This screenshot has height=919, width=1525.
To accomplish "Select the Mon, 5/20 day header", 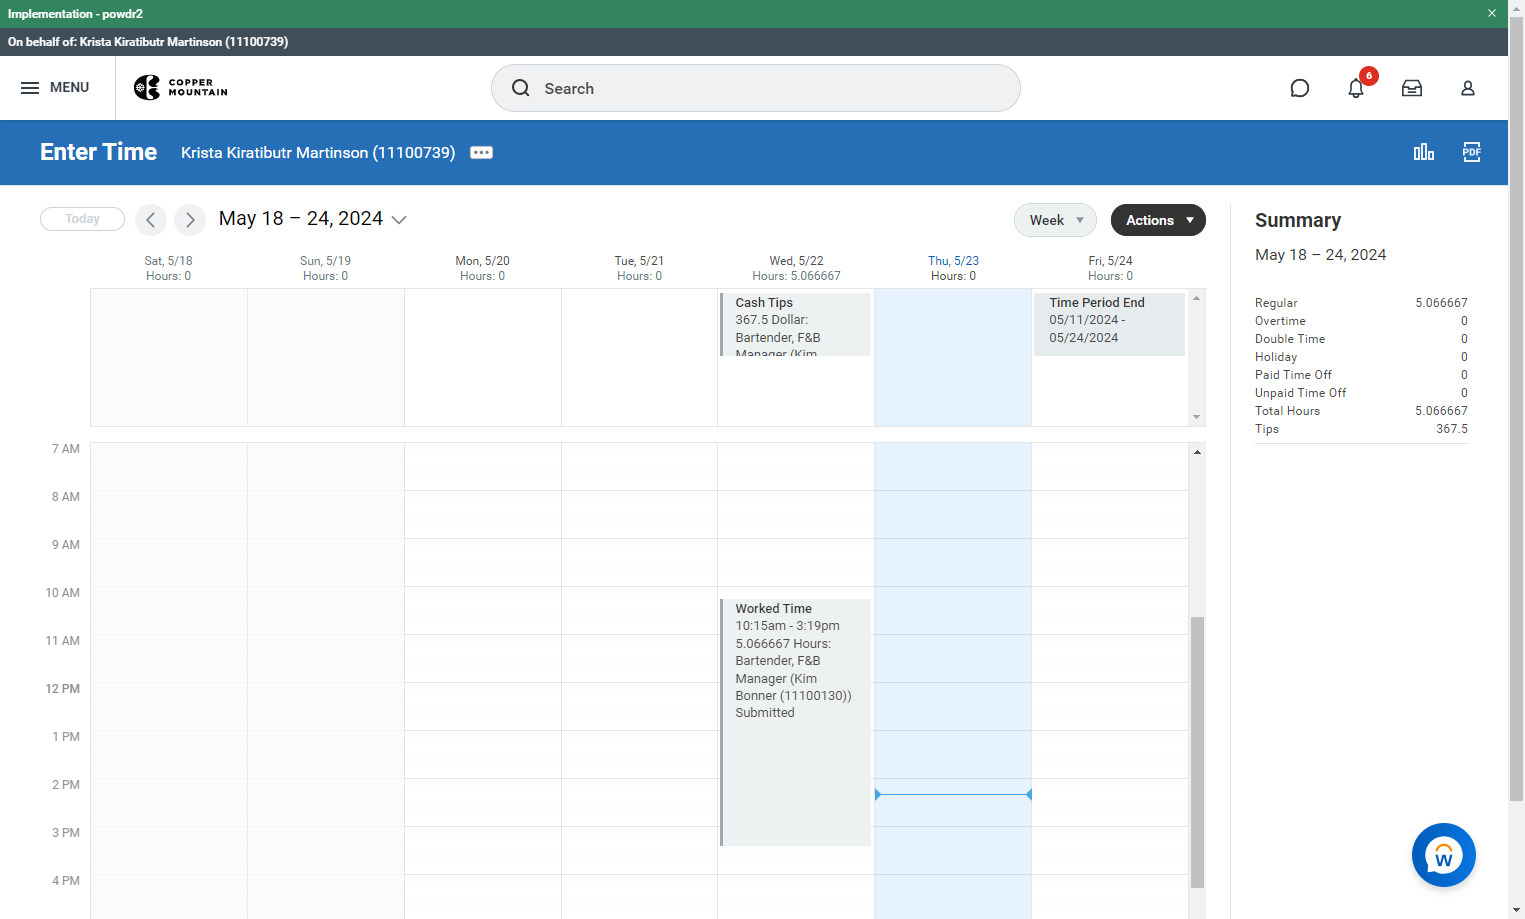I will (x=482, y=268).
